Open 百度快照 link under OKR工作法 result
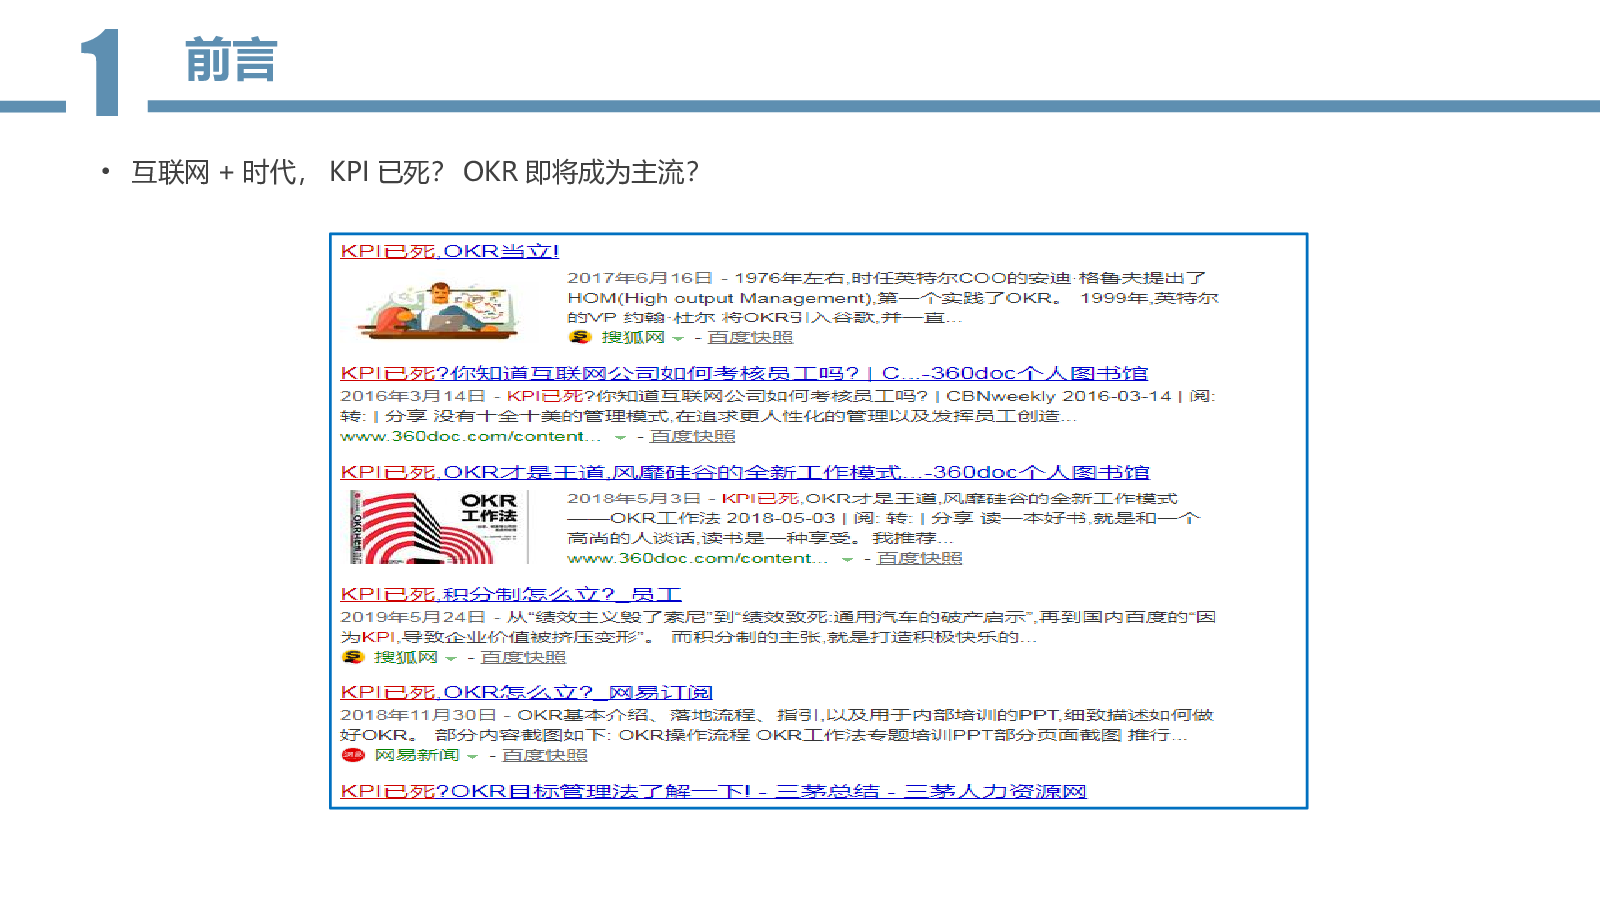 919,558
